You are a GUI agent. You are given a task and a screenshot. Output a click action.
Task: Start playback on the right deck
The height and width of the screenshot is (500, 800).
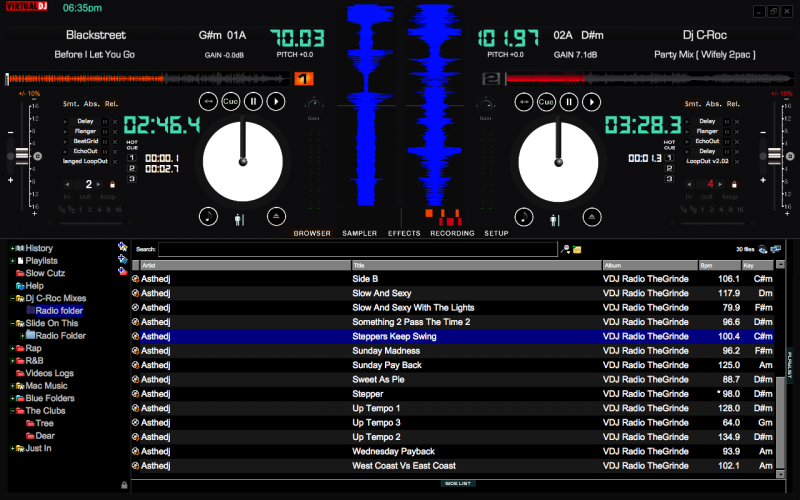(592, 102)
